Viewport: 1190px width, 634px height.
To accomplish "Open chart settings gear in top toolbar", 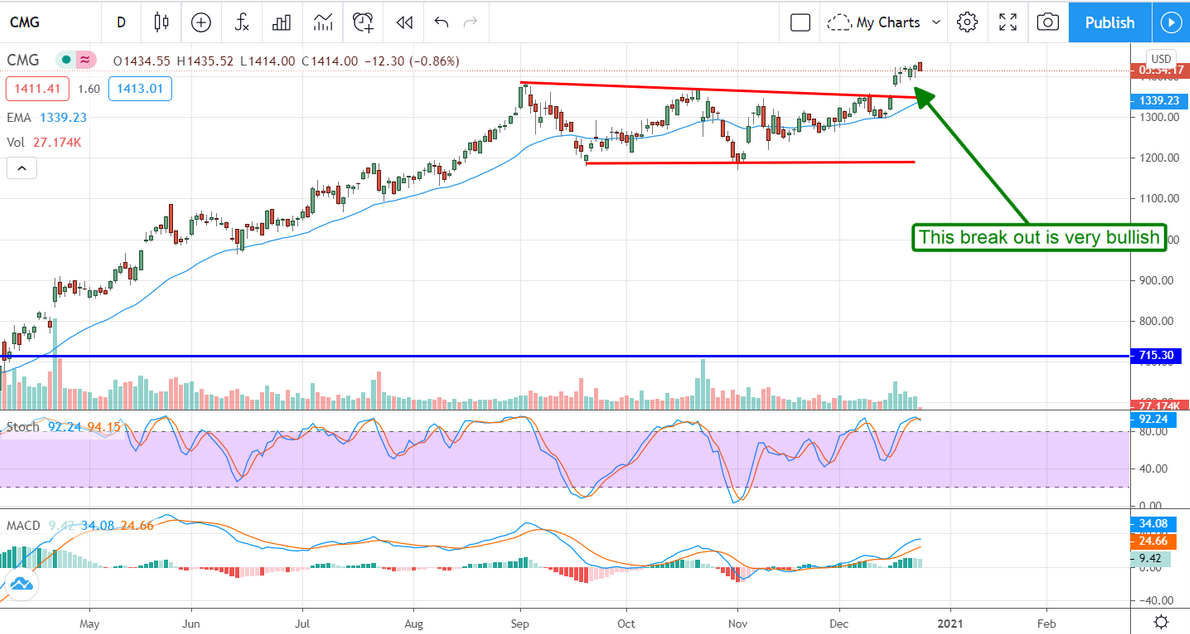I will [967, 23].
